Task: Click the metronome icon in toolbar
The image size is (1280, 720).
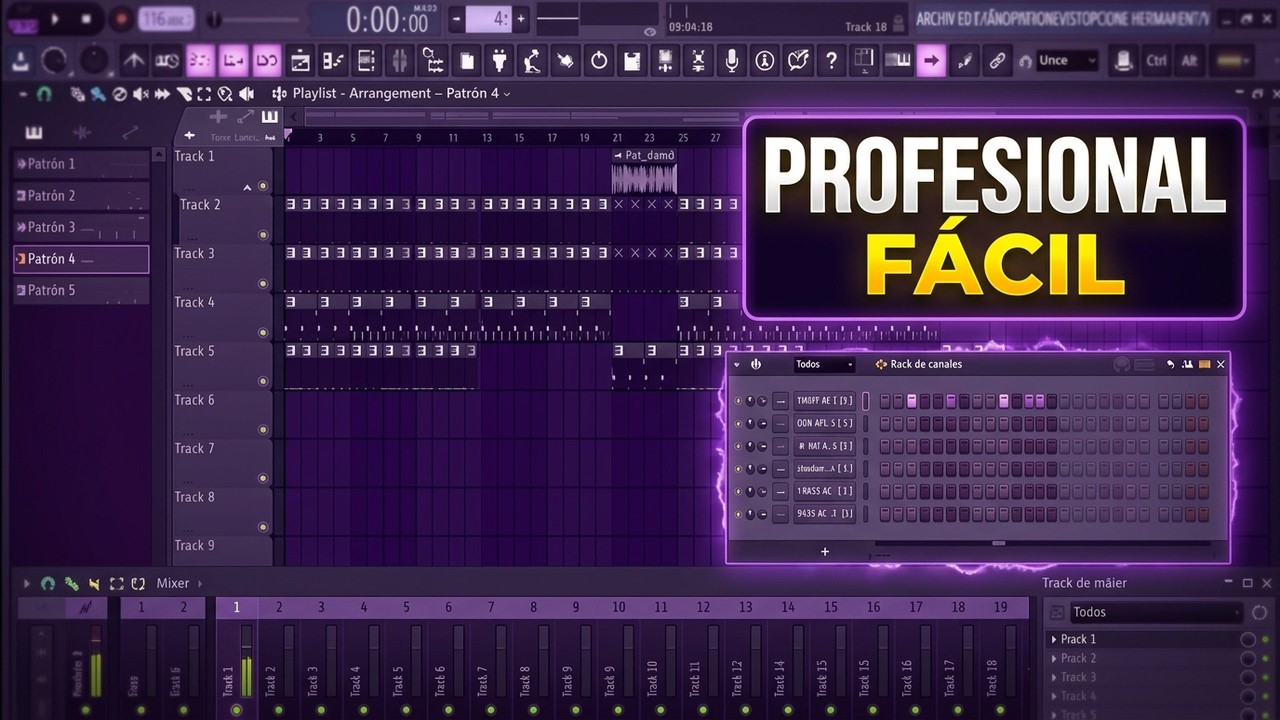Action: (x=134, y=61)
